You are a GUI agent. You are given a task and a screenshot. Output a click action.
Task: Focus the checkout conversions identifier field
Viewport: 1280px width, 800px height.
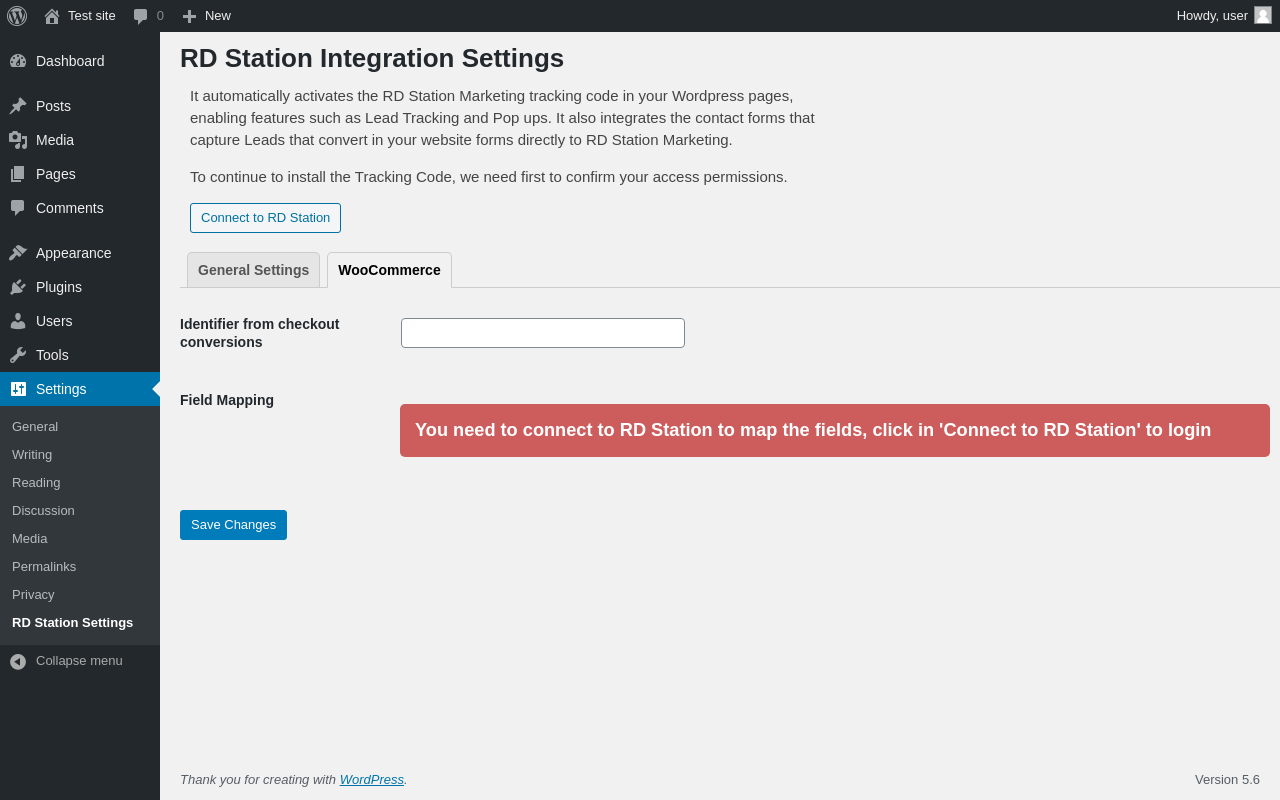[543, 333]
